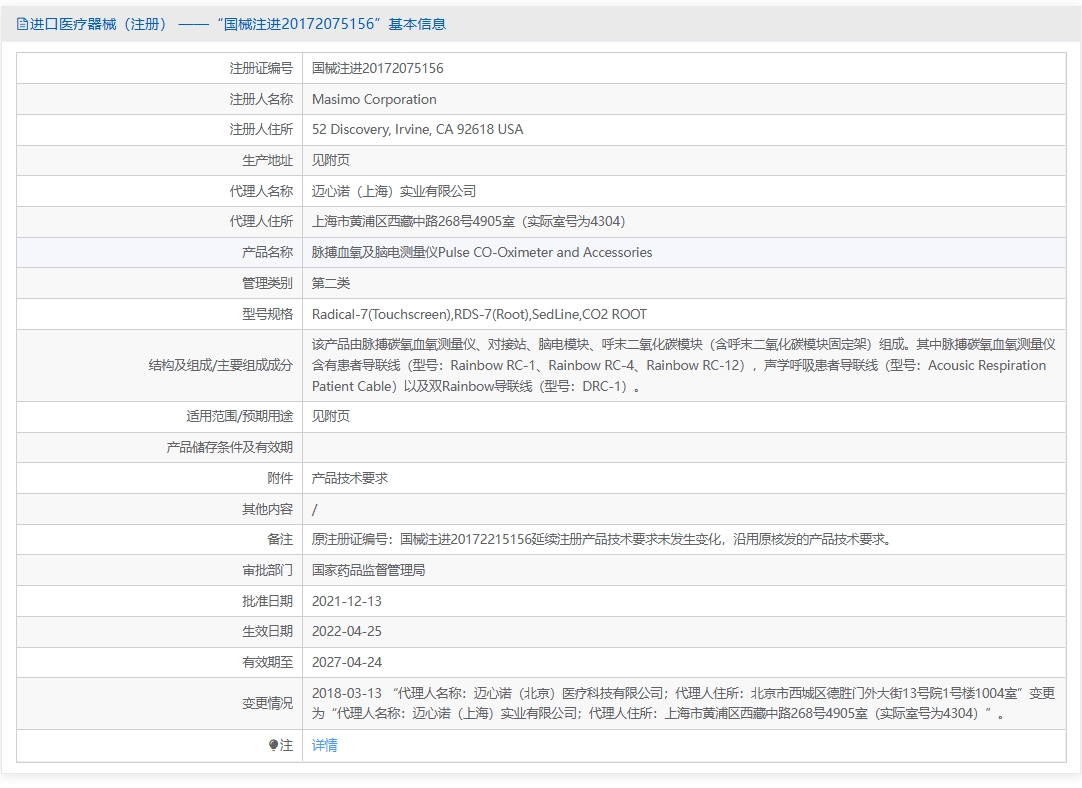Select the 变更情况 label
The height and width of the screenshot is (788, 1082).
point(267,703)
